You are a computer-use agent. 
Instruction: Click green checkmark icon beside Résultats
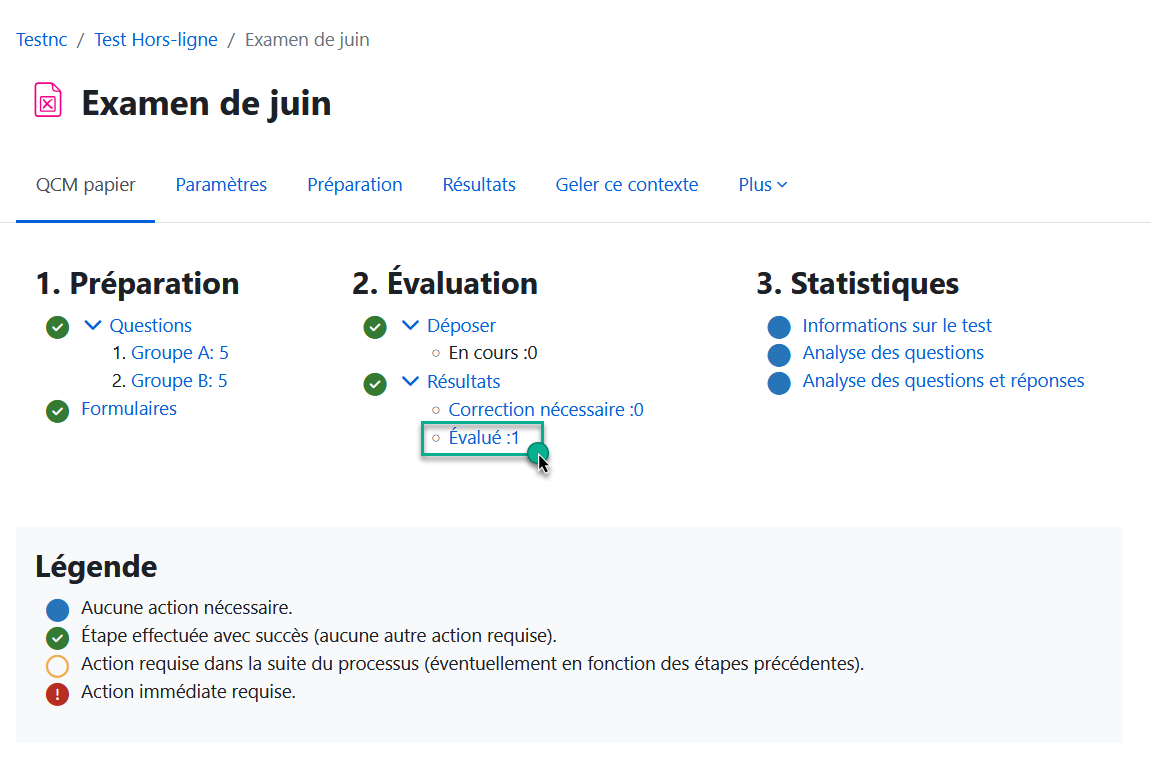click(x=375, y=383)
